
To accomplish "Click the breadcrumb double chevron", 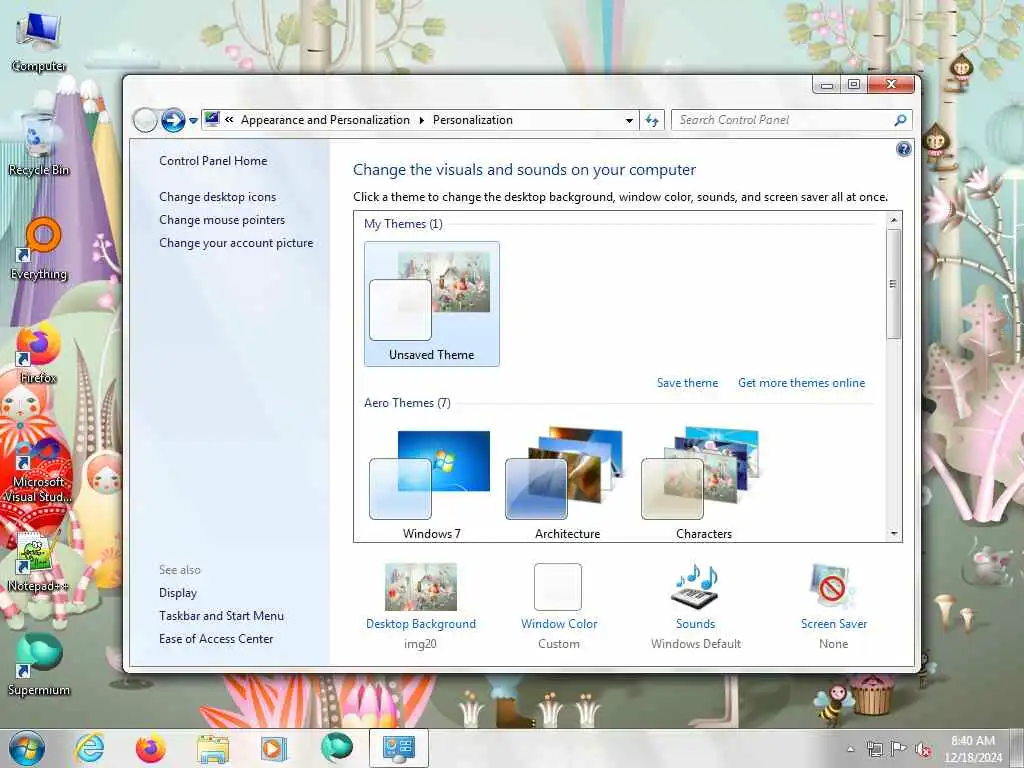I will [229, 120].
